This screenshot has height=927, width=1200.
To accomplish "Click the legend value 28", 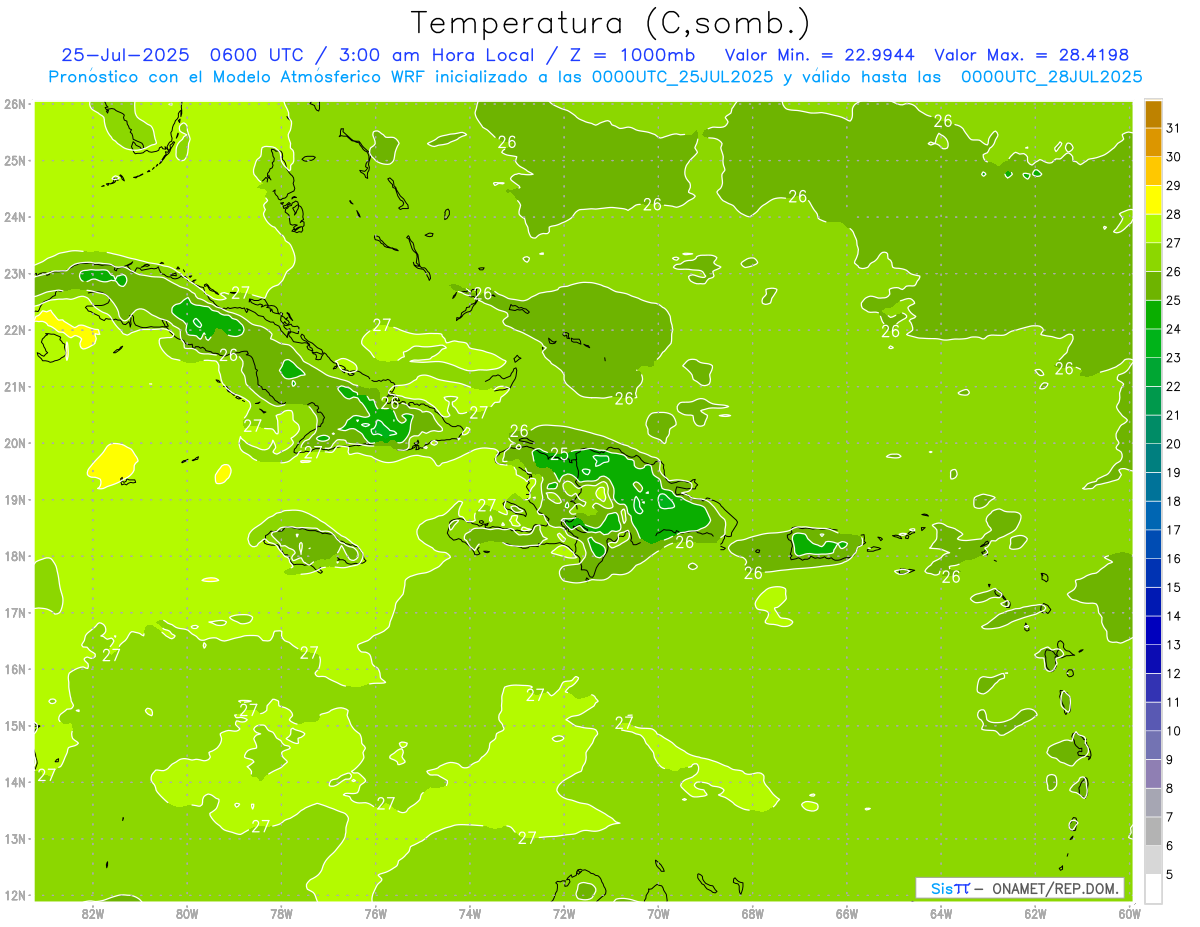I will click(1173, 214).
